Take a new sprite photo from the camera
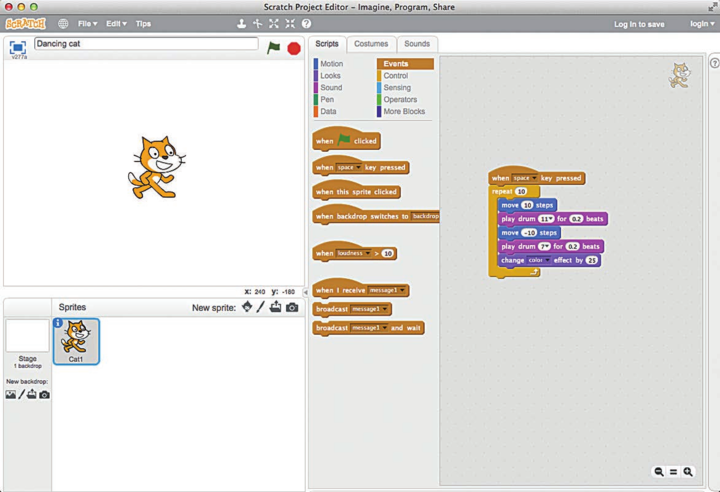 click(292, 308)
